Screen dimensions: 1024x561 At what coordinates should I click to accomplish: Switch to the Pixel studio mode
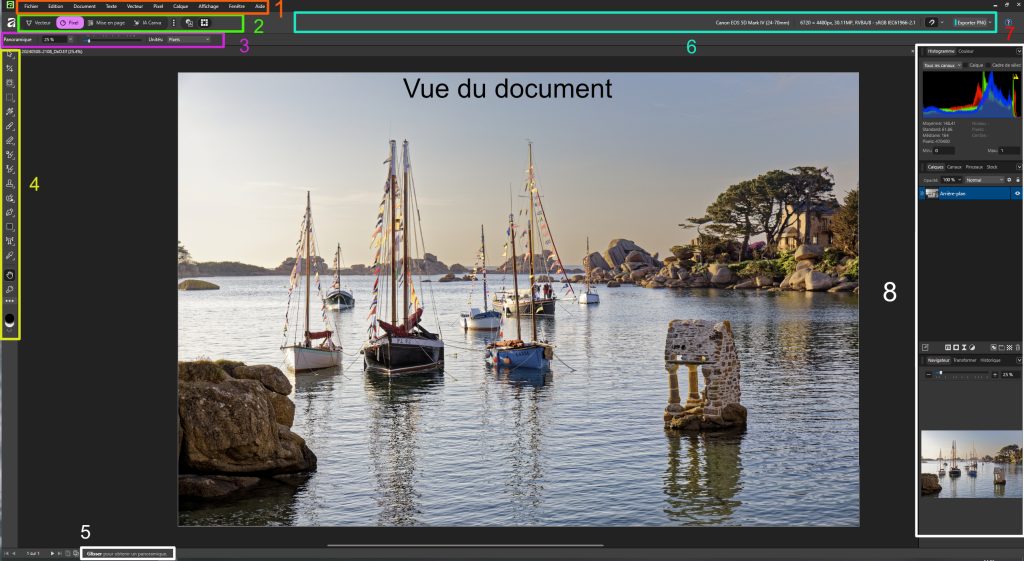click(69, 22)
